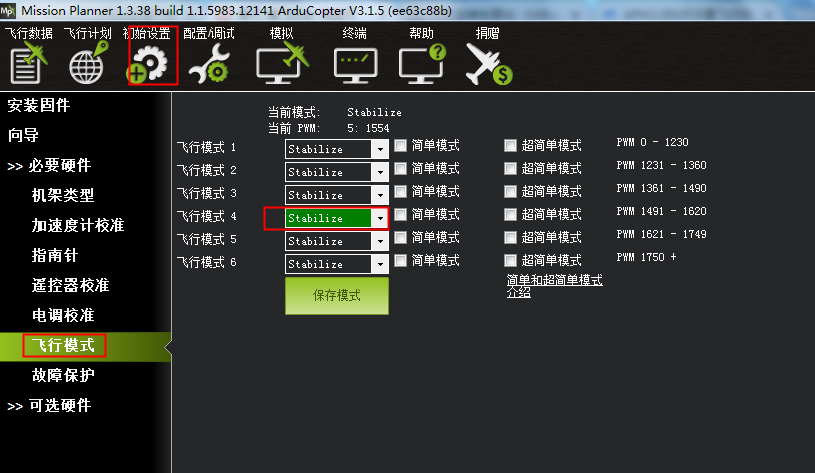Click the 捐赠 donate airplane icon
815x473 pixels.
click(489, 64)
